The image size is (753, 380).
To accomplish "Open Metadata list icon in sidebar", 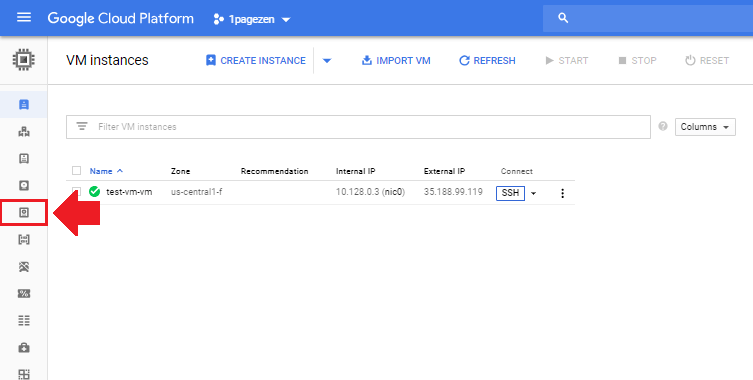I will [x=24, y=320].
